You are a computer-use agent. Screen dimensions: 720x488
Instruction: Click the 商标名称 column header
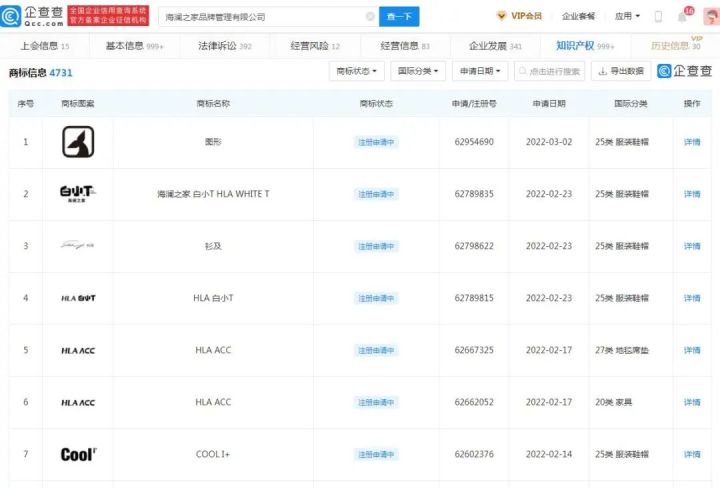tap(213, 104)
